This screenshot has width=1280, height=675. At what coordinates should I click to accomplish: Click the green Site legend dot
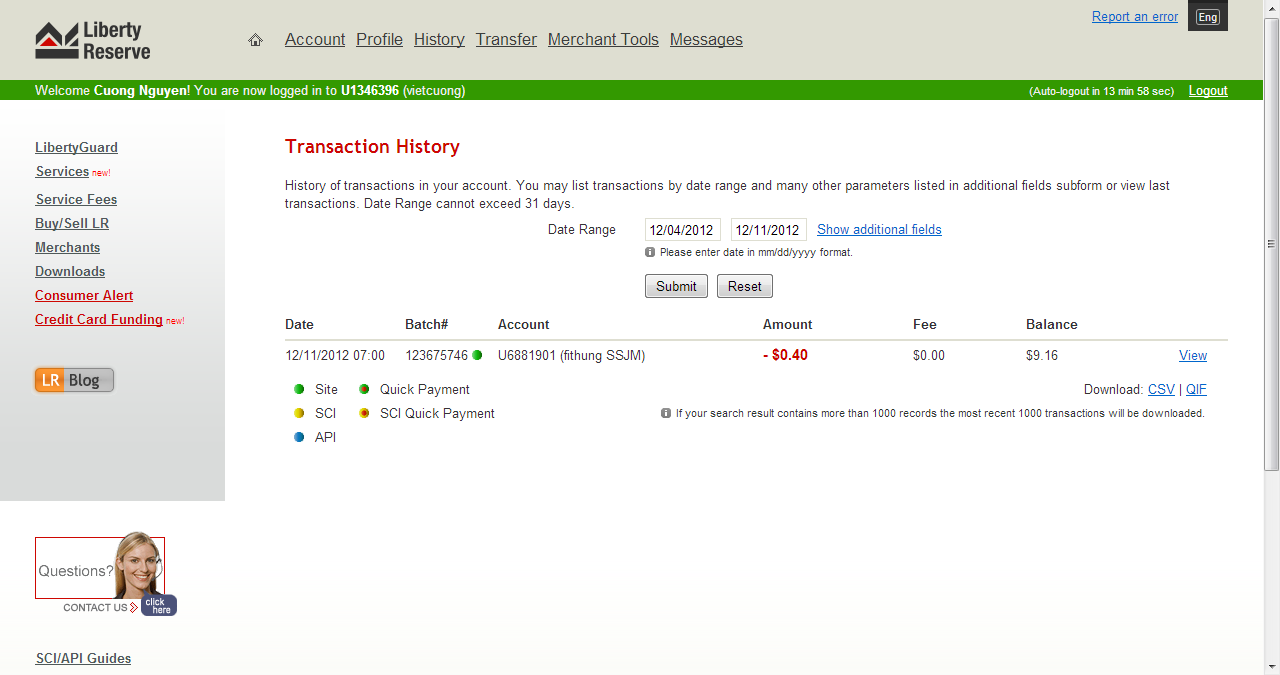299,389
